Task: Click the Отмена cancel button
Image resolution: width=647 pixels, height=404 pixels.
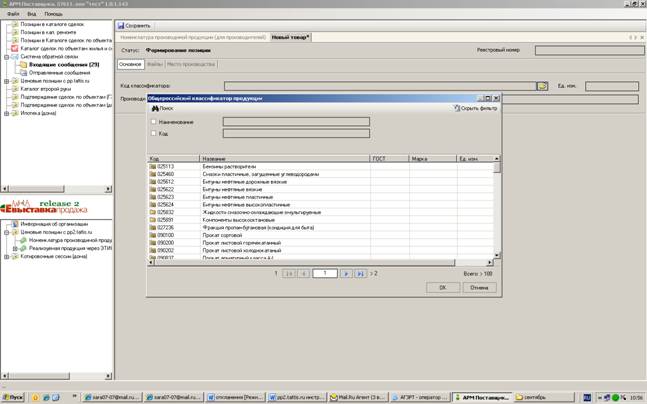Action: [x=479, y=287]
